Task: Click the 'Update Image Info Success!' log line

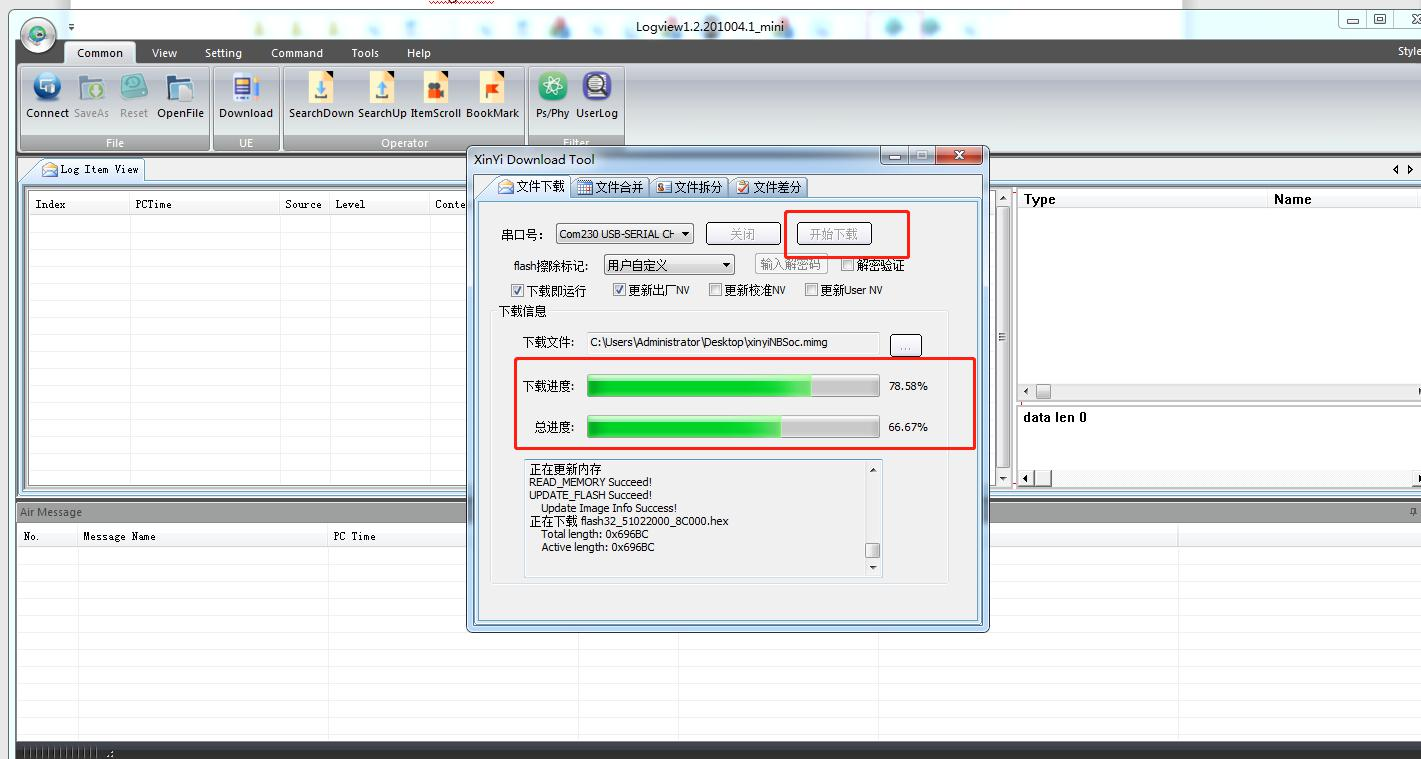Action: (609, 508)
